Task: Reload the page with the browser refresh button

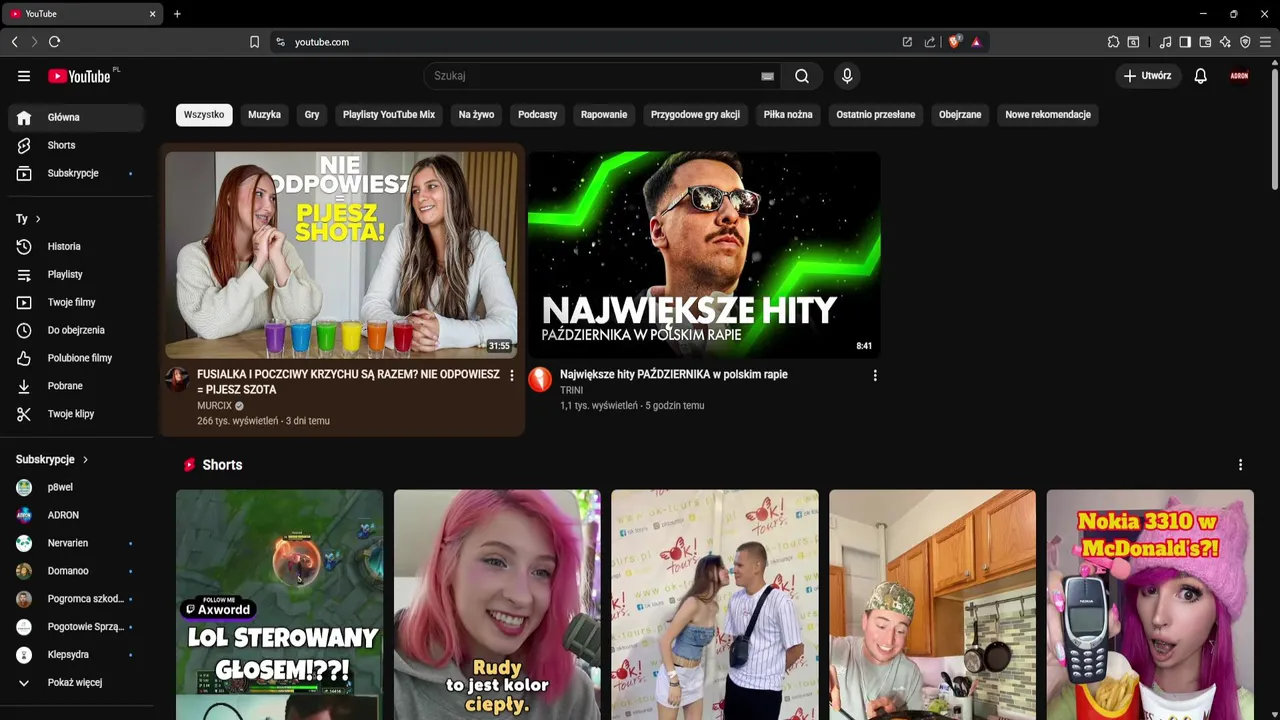Action: pyautogui.click(x=54, y=42)
